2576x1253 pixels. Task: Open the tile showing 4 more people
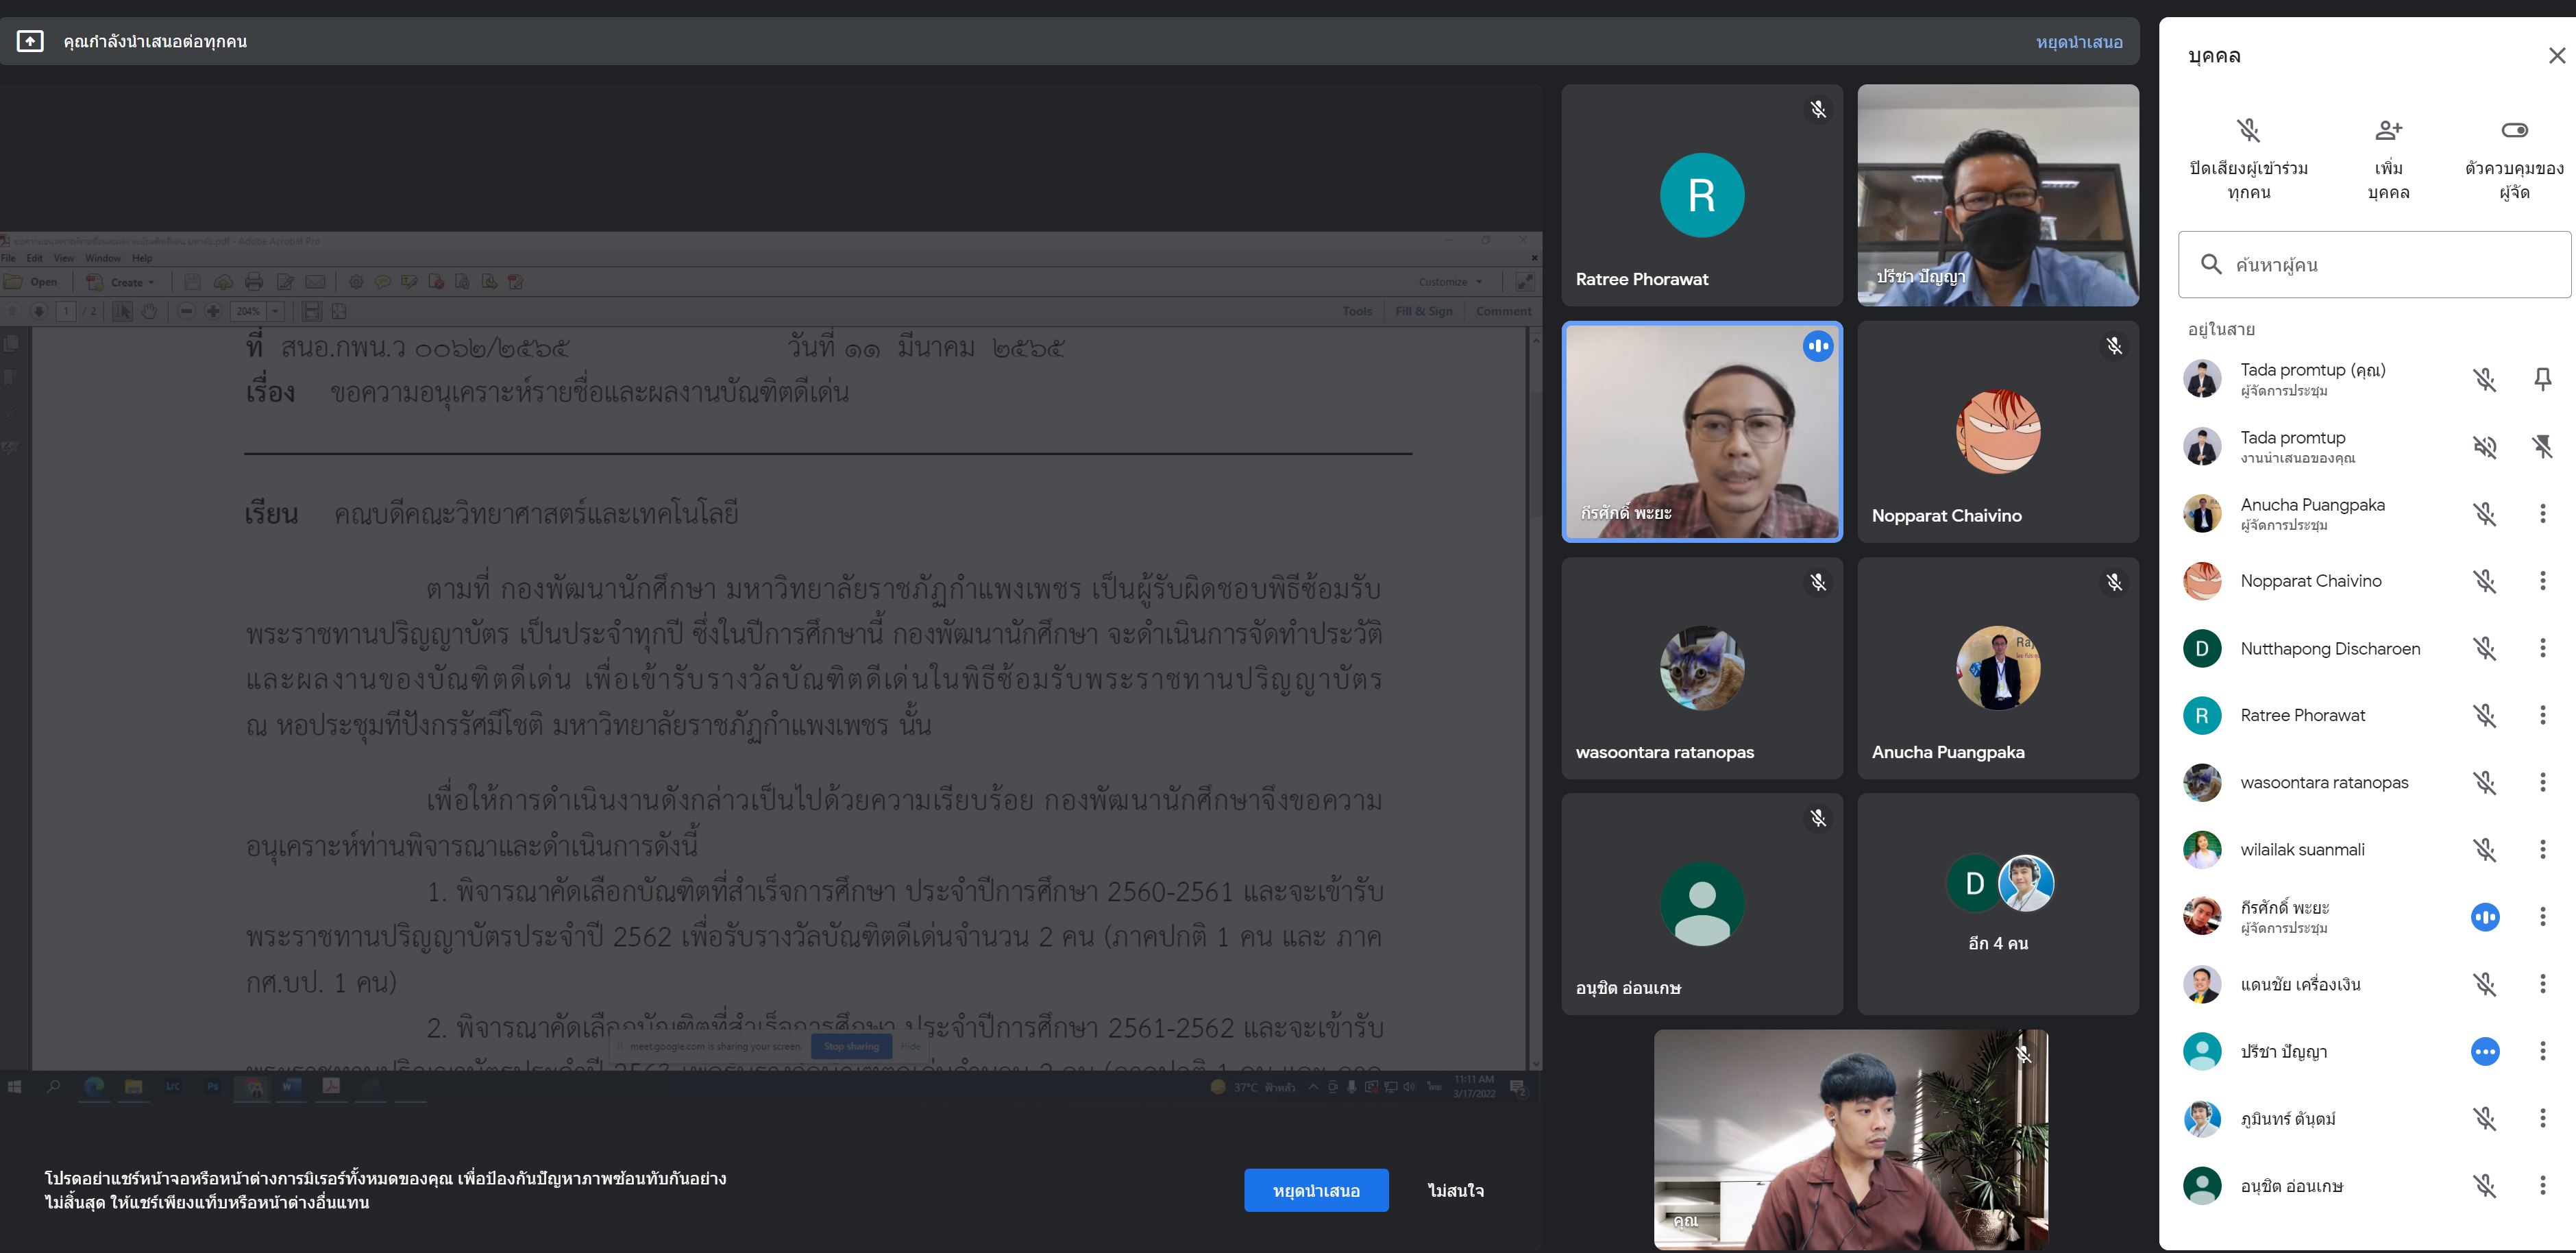click(1997, 904)
